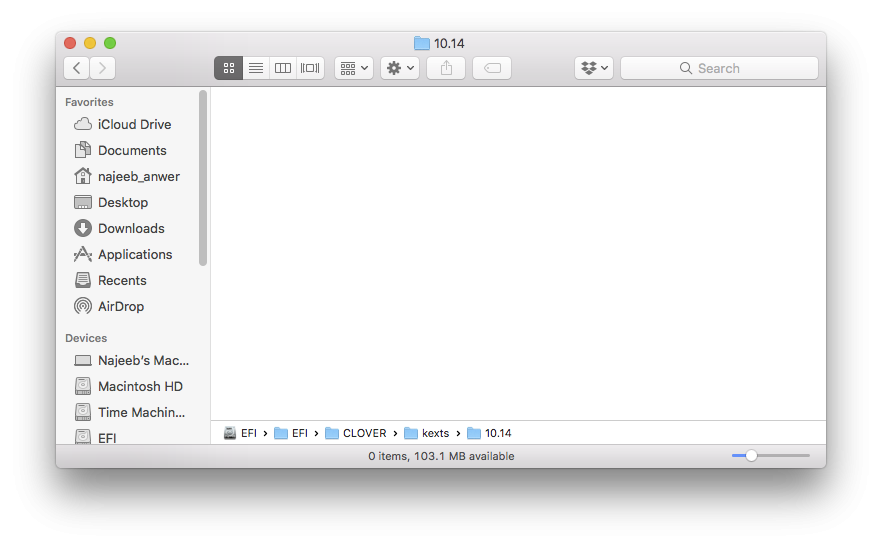Go forward with the right arrow button

(102, 68)
